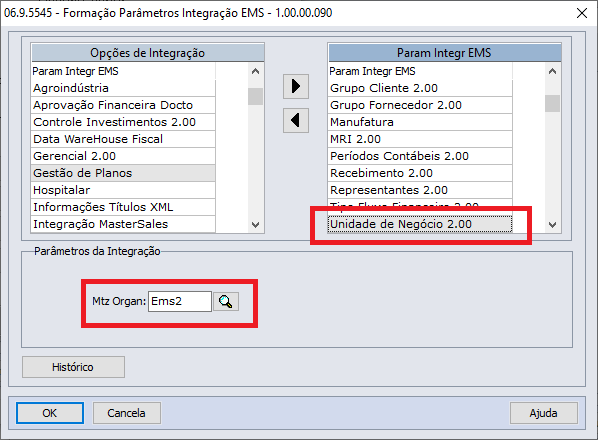Screen dimensions: 598x440
Task: Focus the Mtz Organ input field
Action: click(180, 302)
